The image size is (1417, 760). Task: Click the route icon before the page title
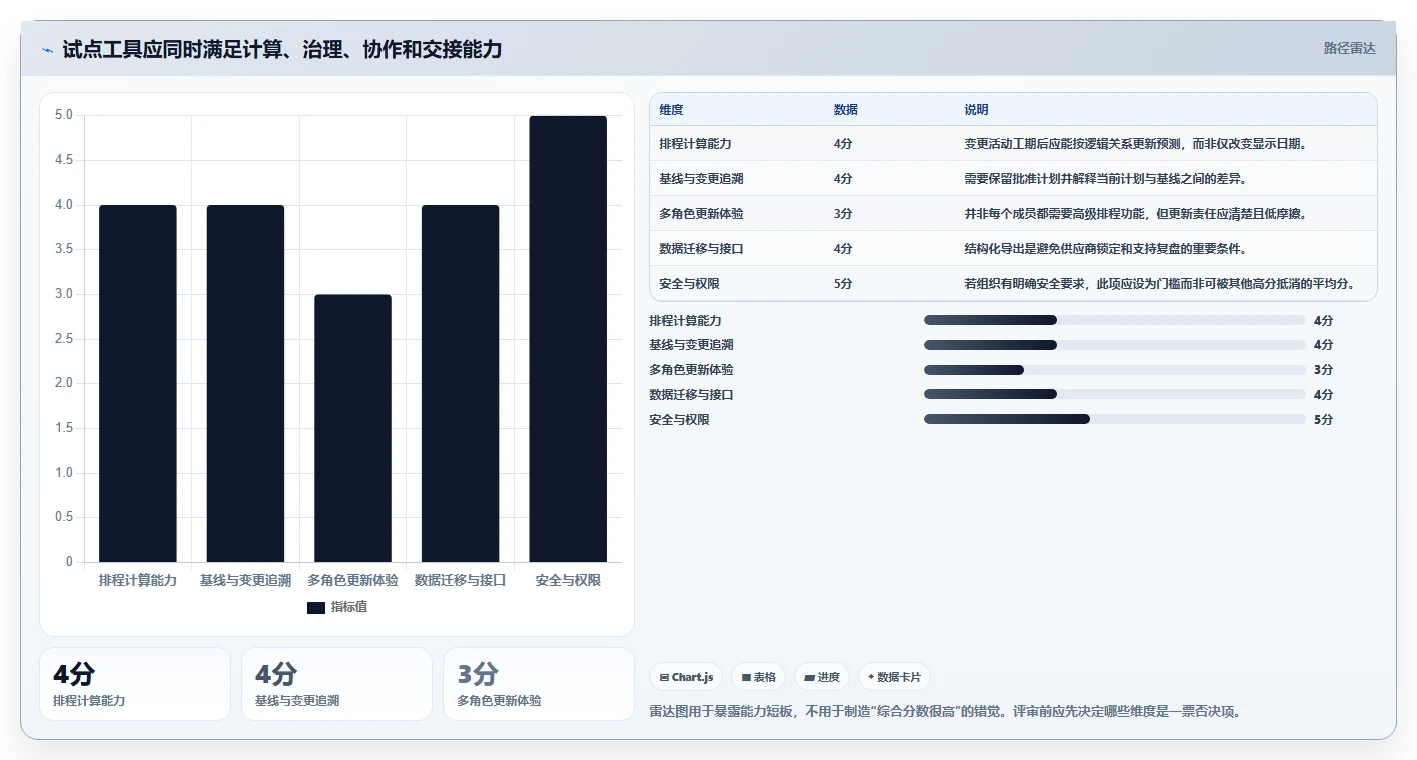pyautogui.click(x=48, y=50)
